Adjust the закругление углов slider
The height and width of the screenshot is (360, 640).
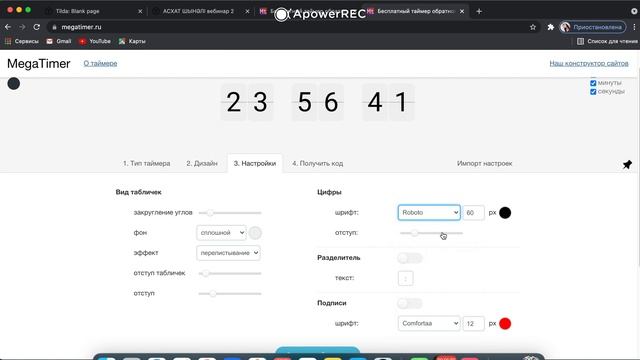pyautogui.click(x=230, y=213)
